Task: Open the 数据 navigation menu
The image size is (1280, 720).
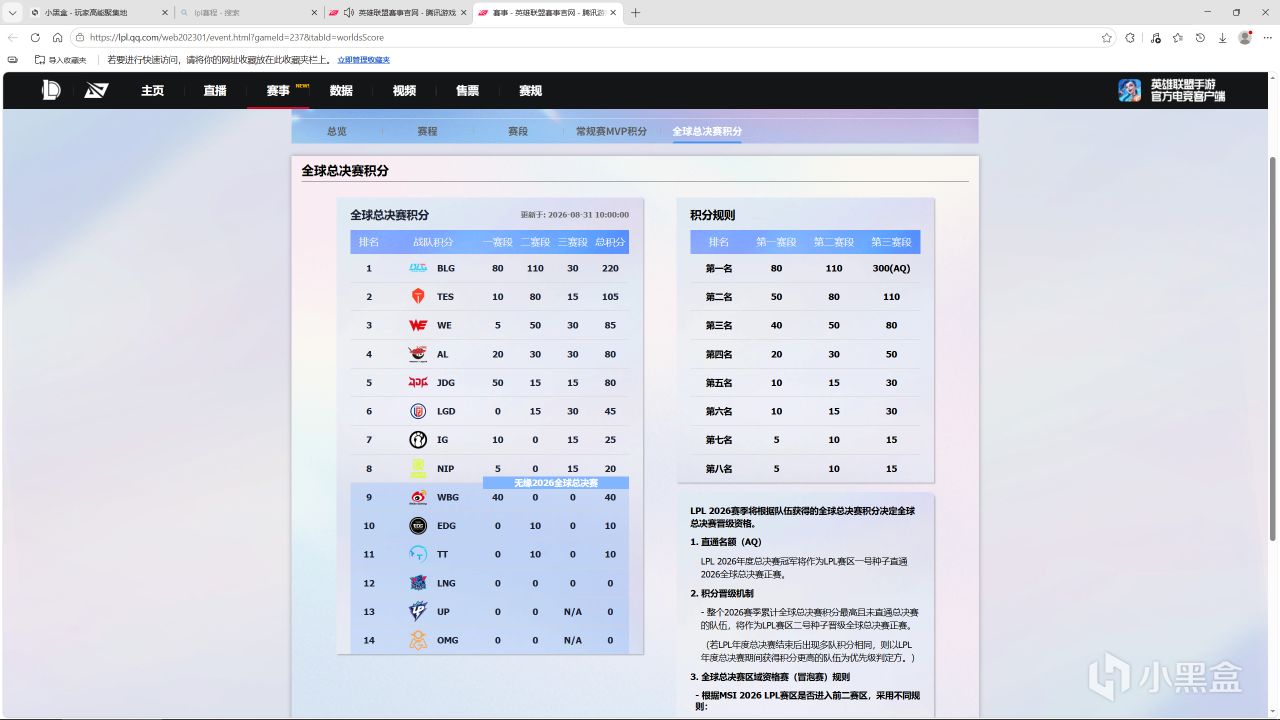Action: coord(341,90)
